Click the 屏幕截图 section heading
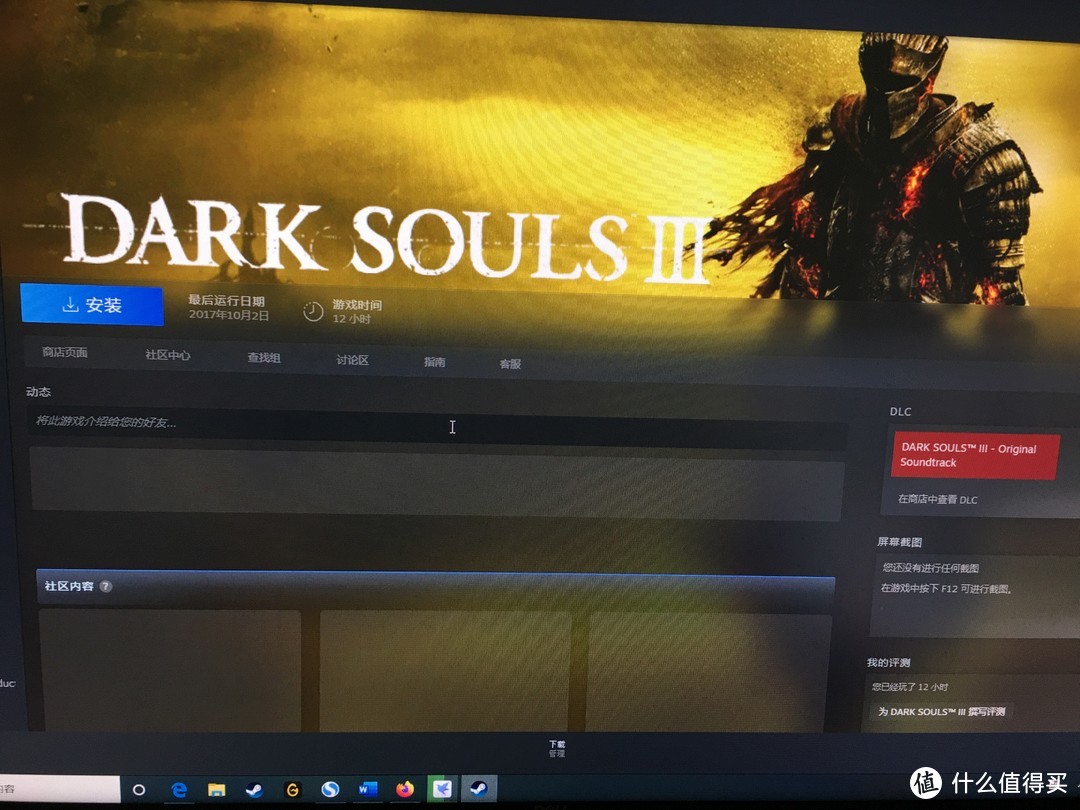Screen dimensions: 1080x810 [x=899, y=542]
